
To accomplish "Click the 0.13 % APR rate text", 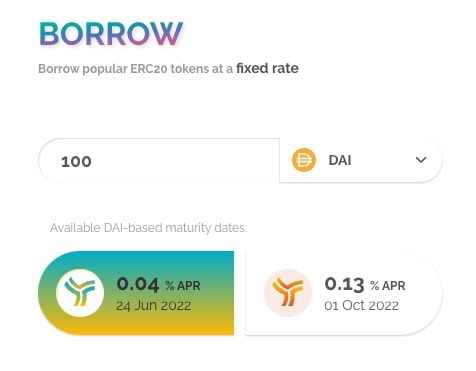I will tap(365, 285).
